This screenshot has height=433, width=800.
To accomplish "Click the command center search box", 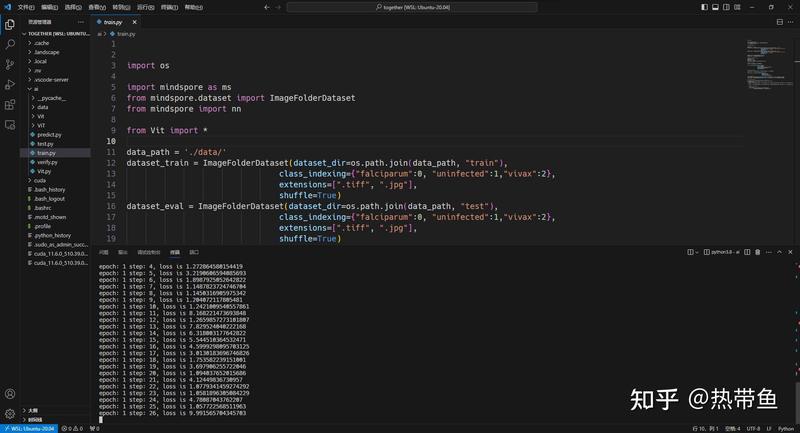I will pyautogui.click(x=413, y=6).
